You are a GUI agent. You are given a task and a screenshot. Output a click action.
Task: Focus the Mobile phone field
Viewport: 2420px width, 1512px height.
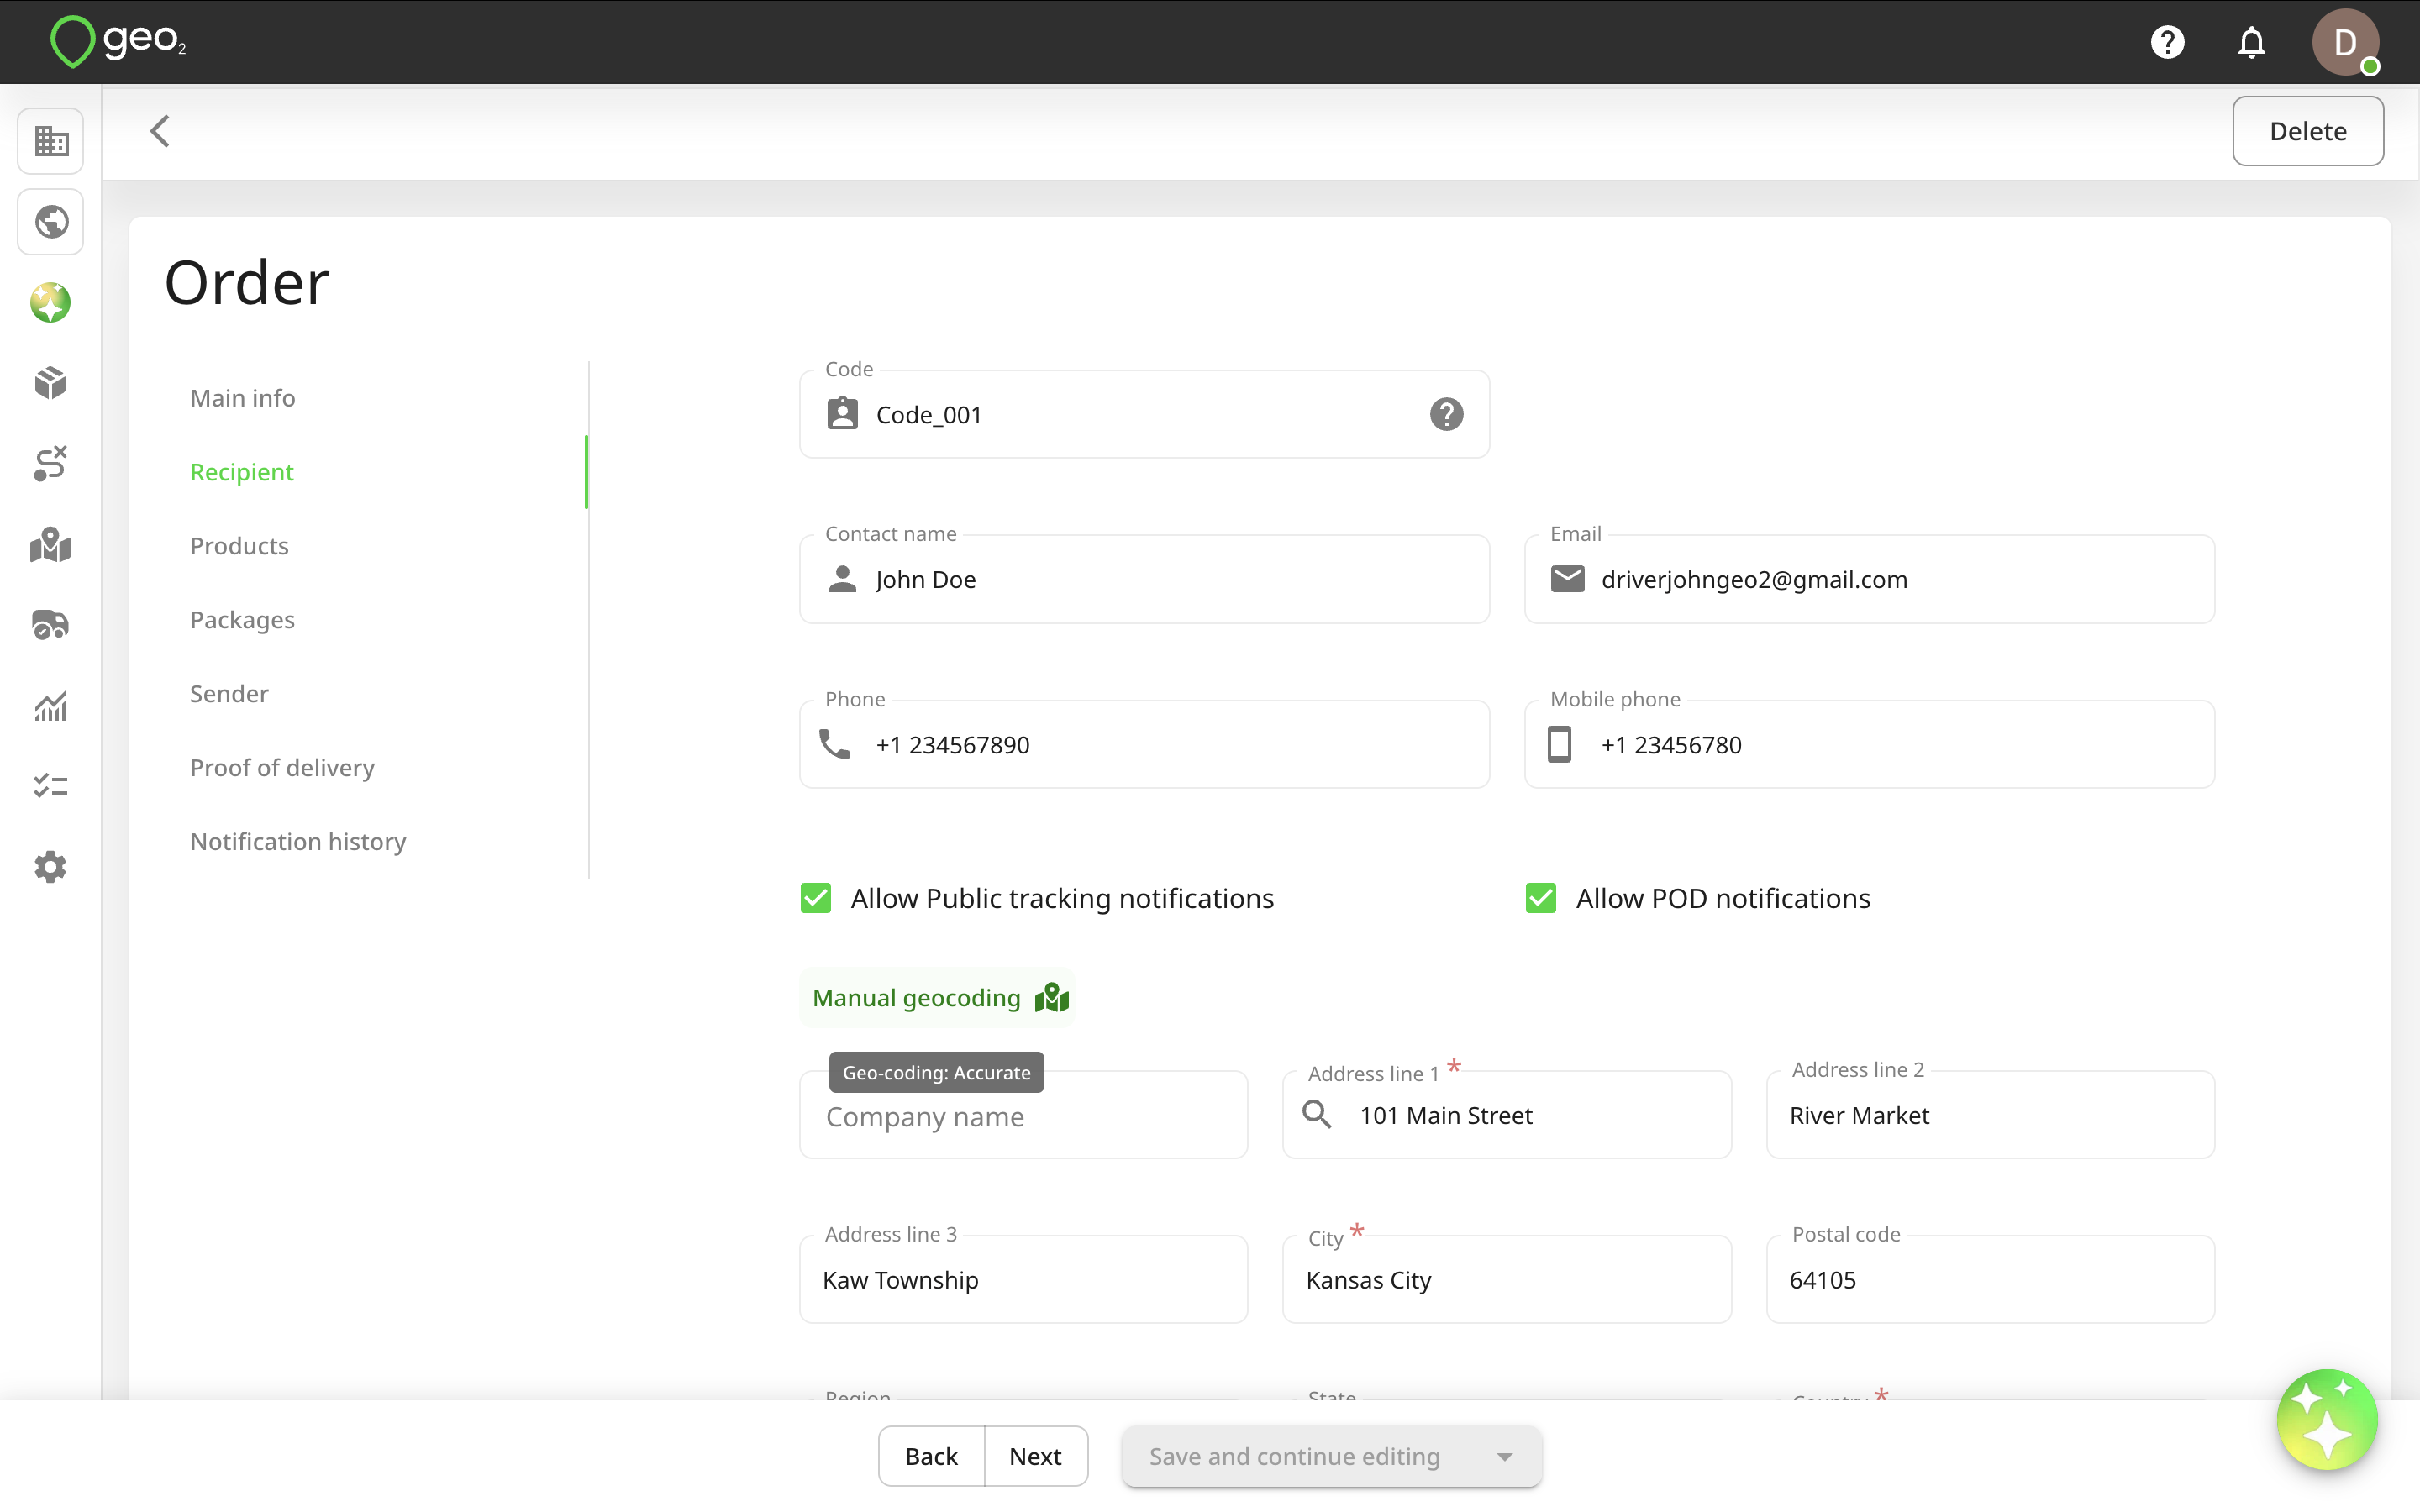[1869, 744]
